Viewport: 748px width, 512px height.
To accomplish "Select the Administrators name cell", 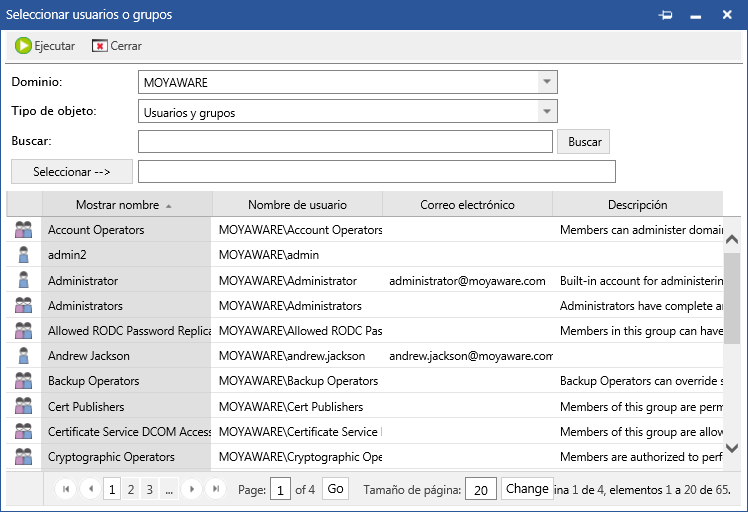I will [126, 305].
